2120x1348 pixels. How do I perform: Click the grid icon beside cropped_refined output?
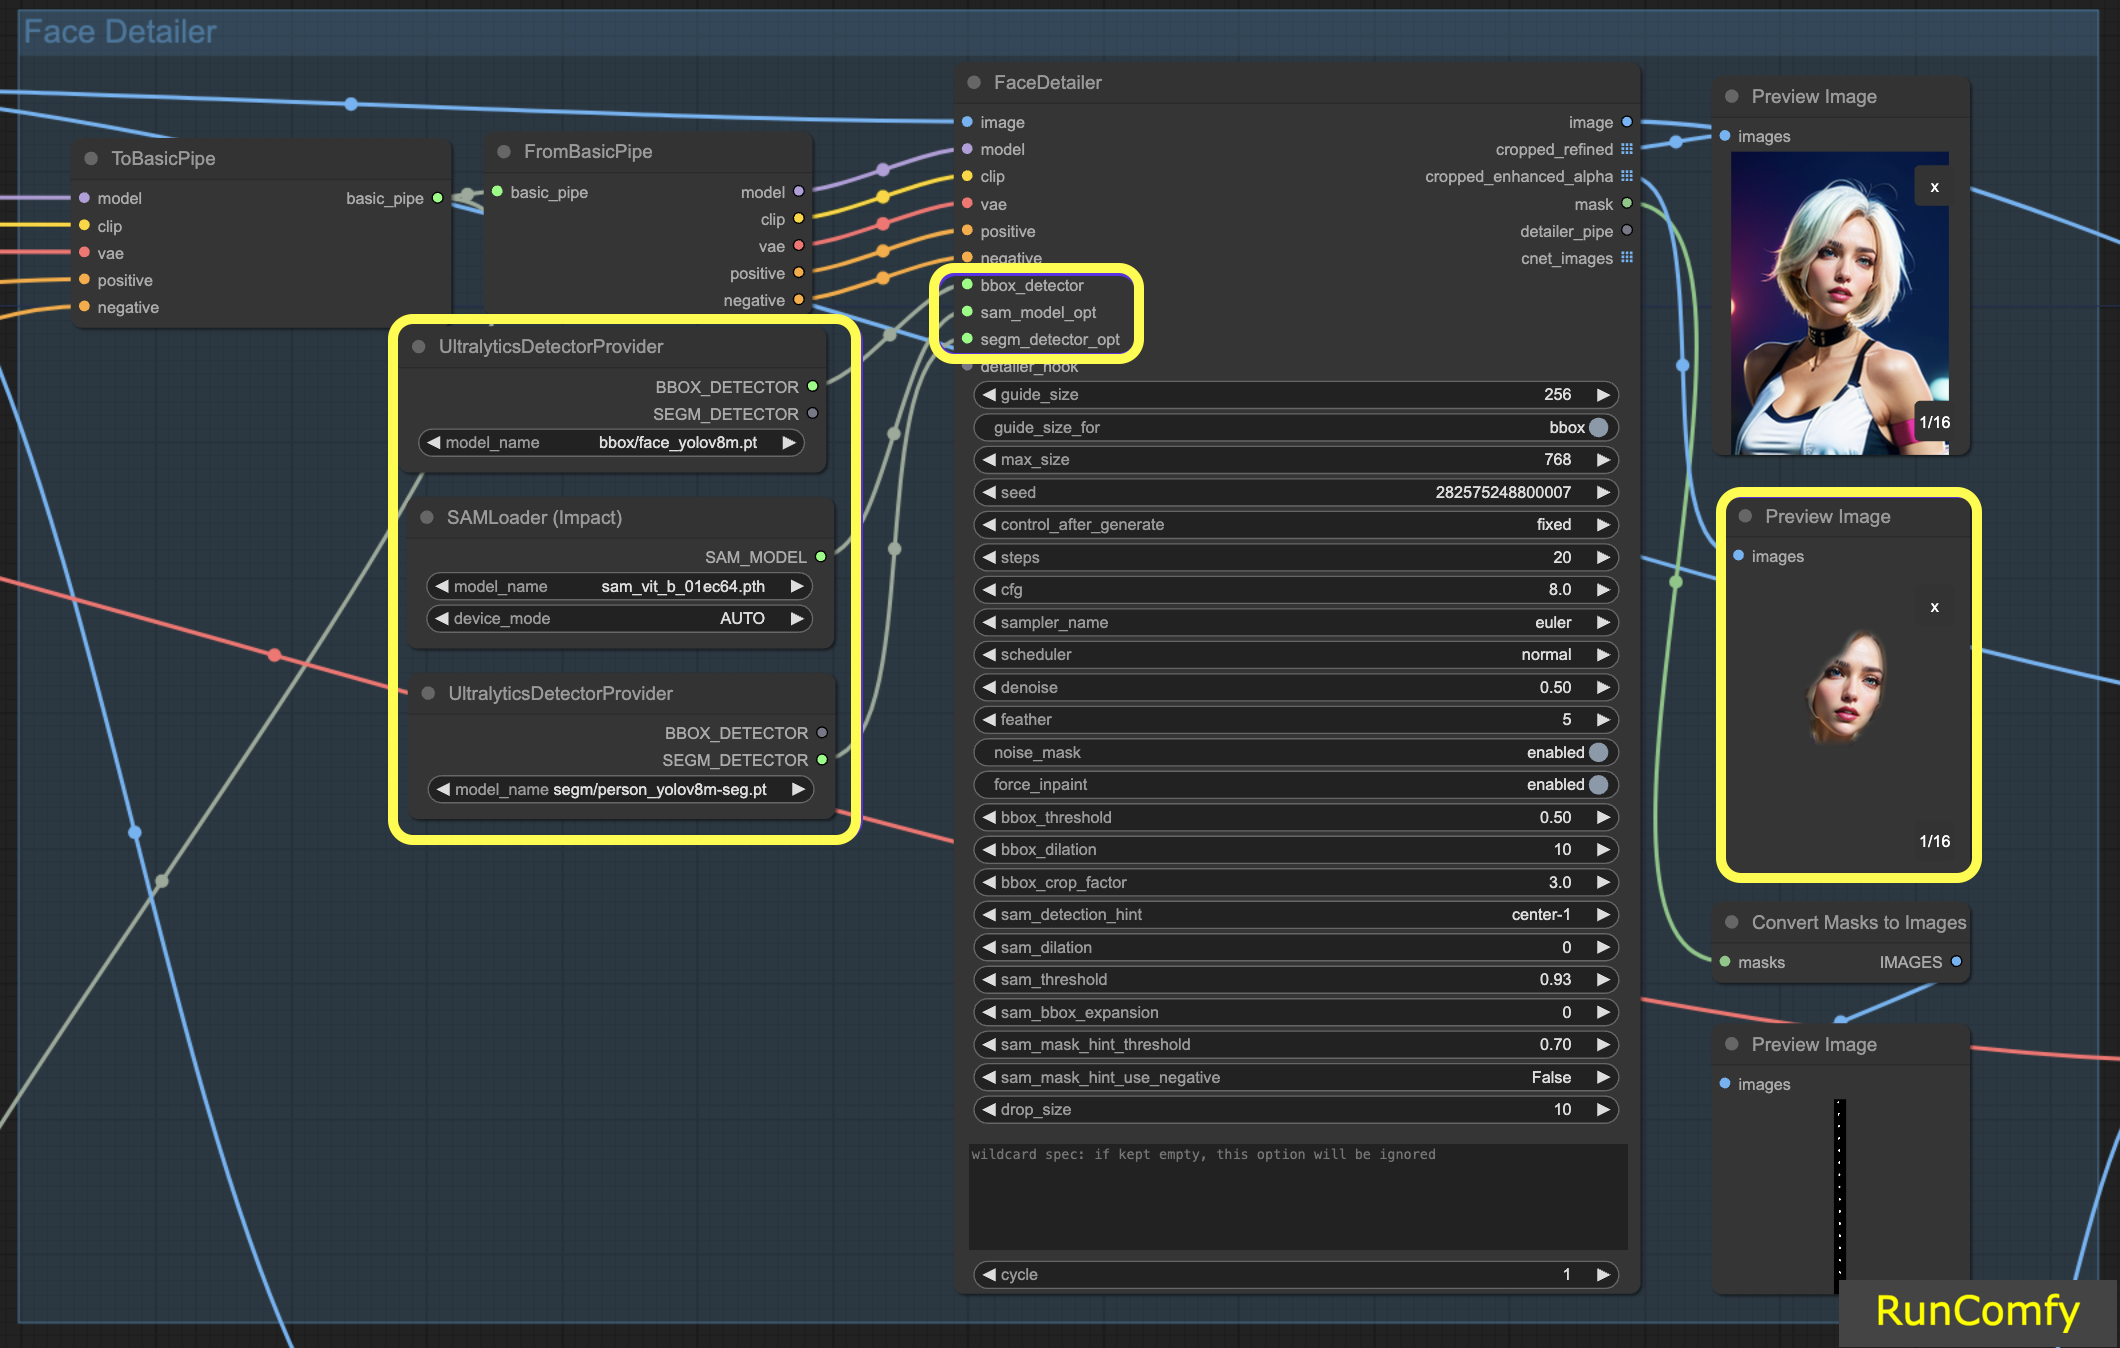coord(1628,149)
